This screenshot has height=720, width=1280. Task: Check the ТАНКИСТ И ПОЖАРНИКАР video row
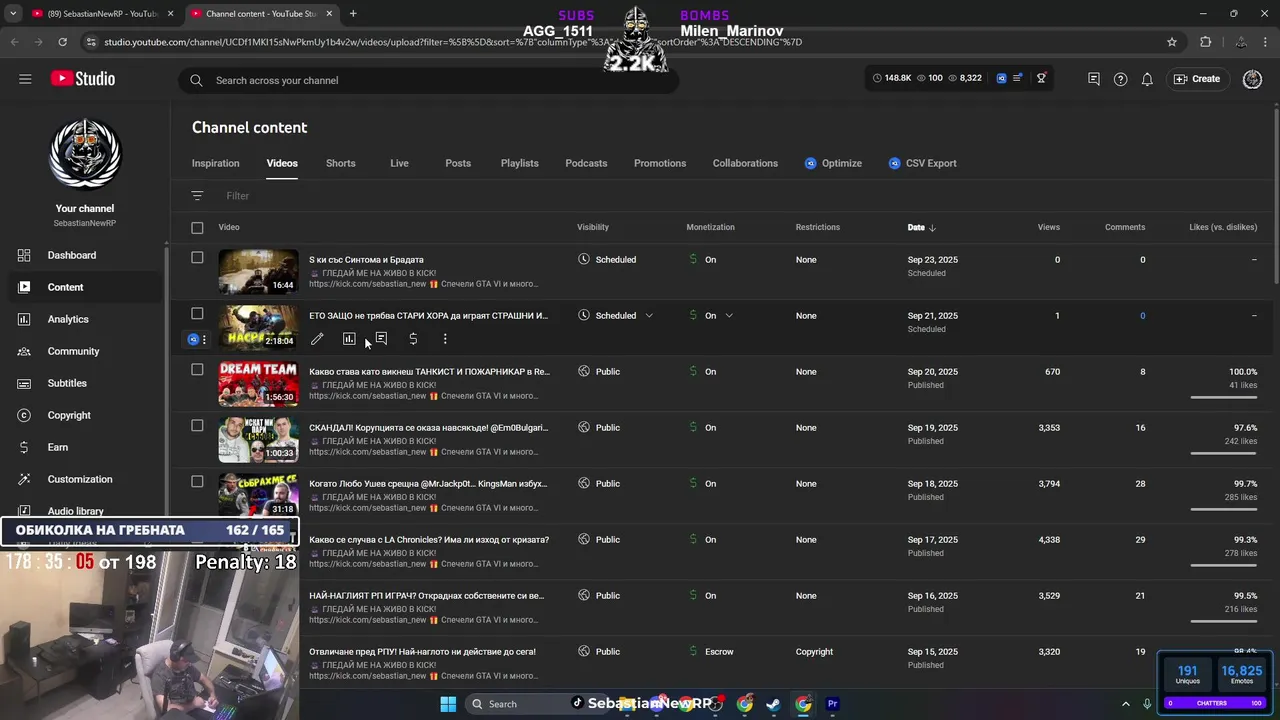click(197, 370)
